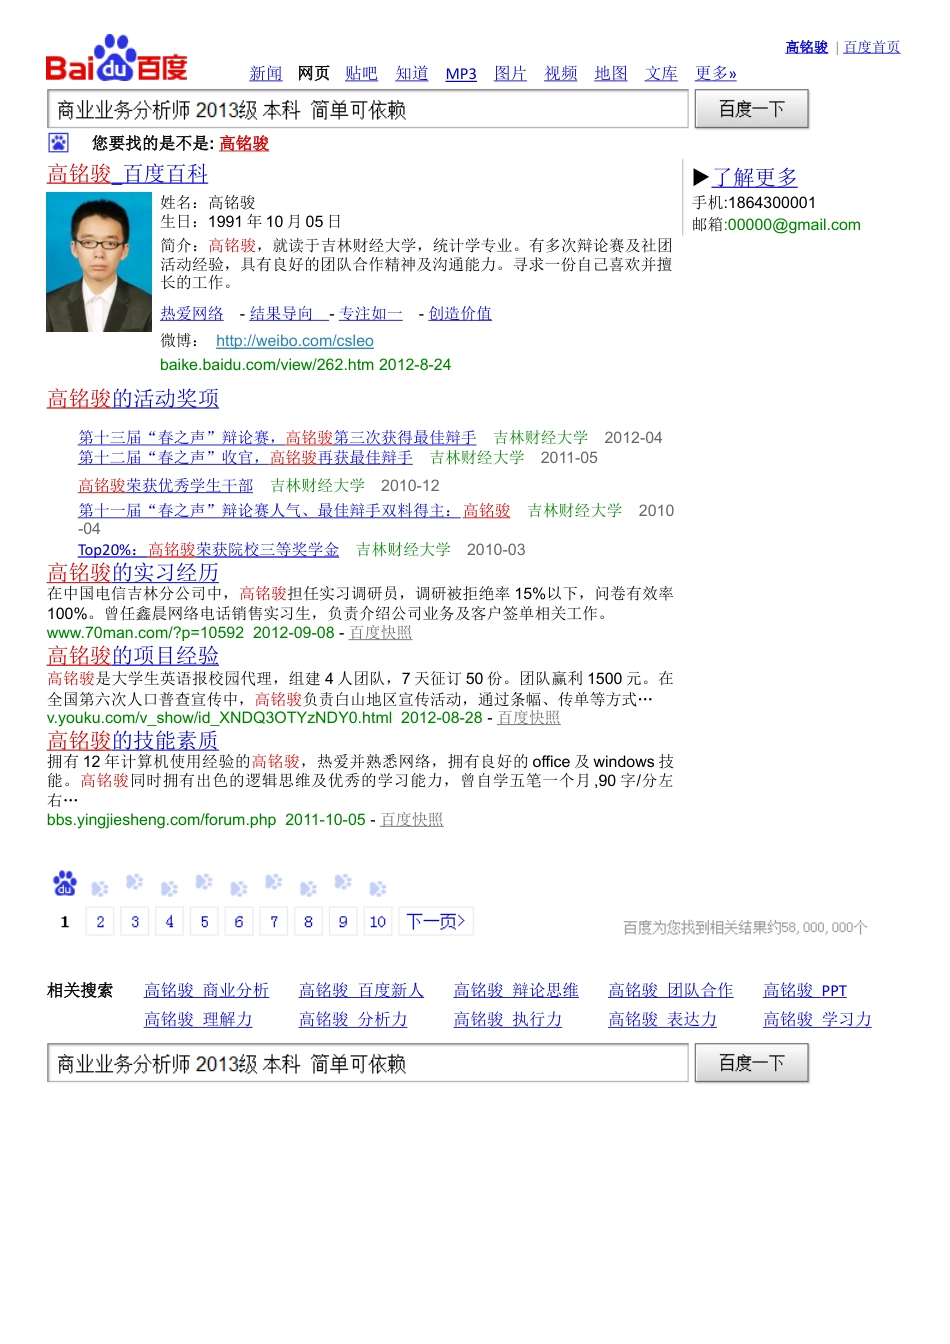Open 高铭骏荣获优秀学生干部 link

pyautogui.click(x=166, y=485)
